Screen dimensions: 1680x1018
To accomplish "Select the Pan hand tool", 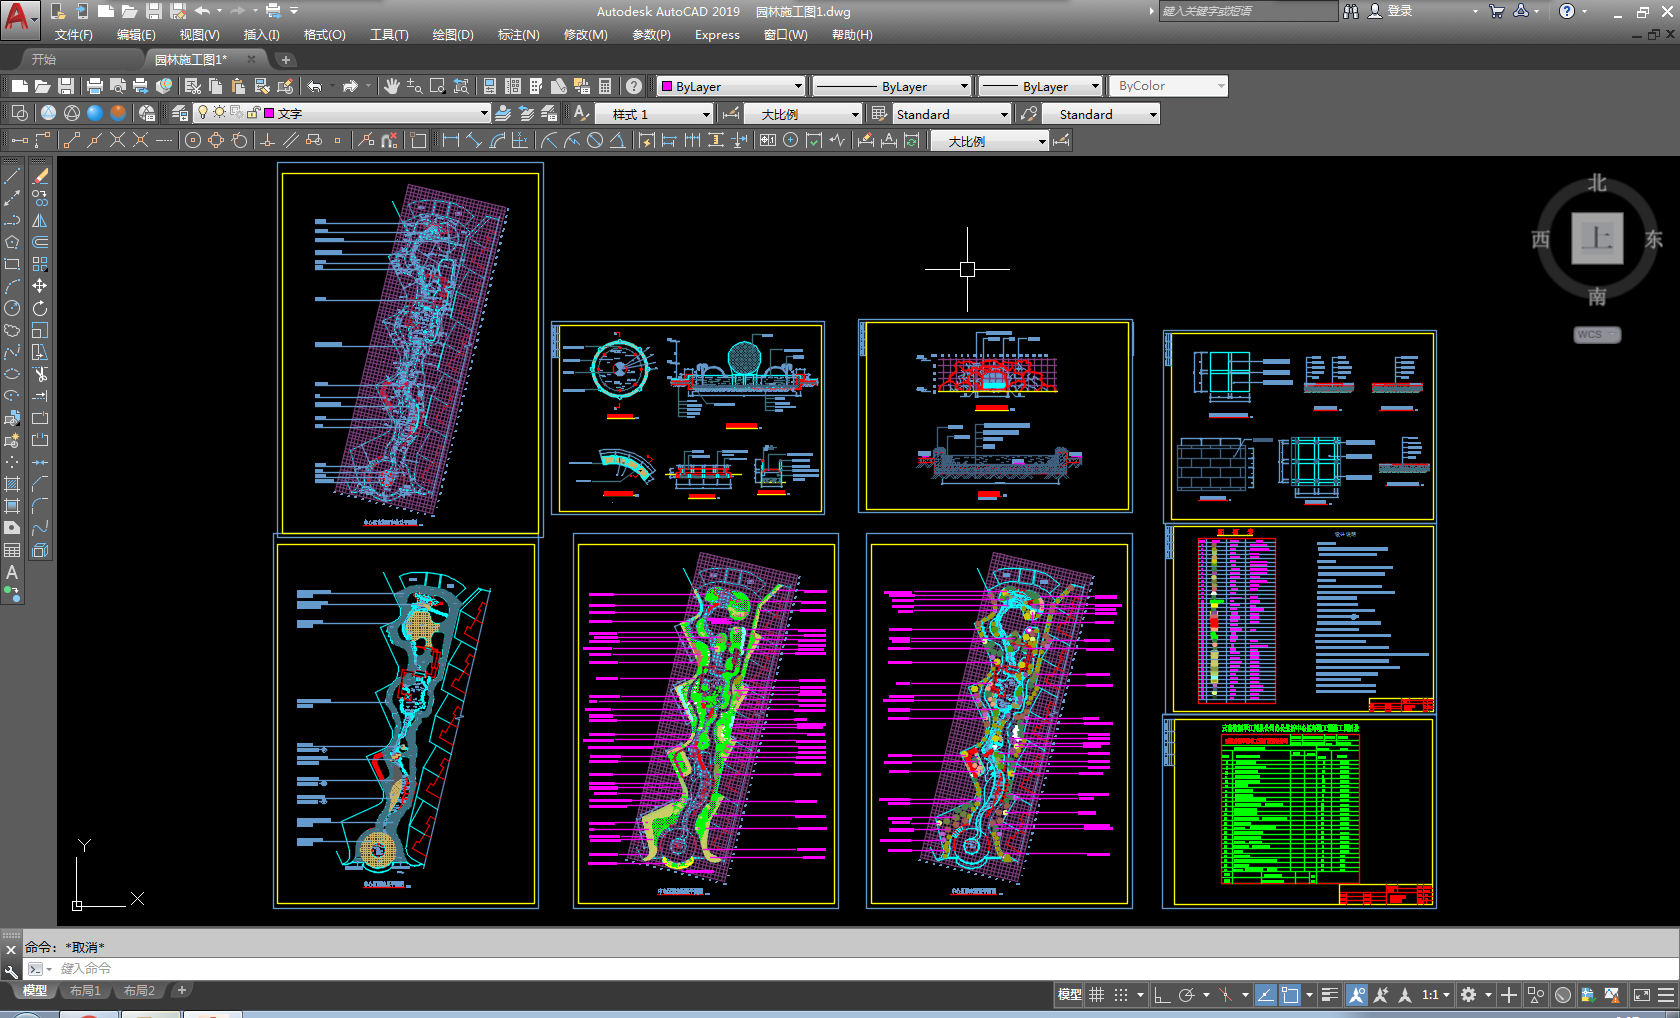I will click(x=392, y=86).
